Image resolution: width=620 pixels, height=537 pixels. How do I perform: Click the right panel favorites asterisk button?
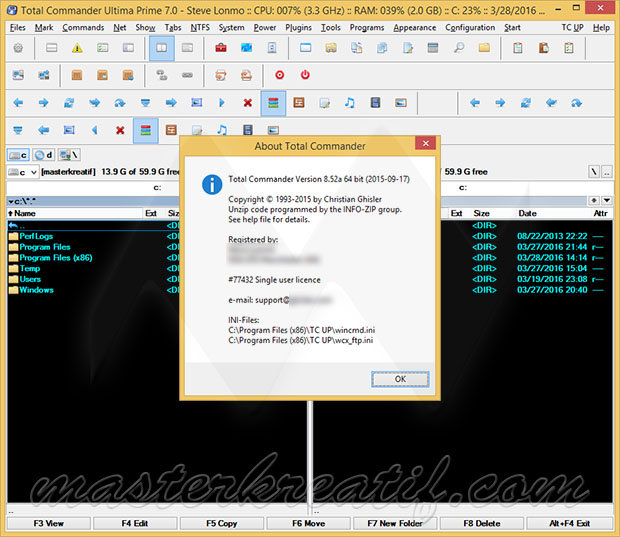pyautogui.click(x=594, y=200)
